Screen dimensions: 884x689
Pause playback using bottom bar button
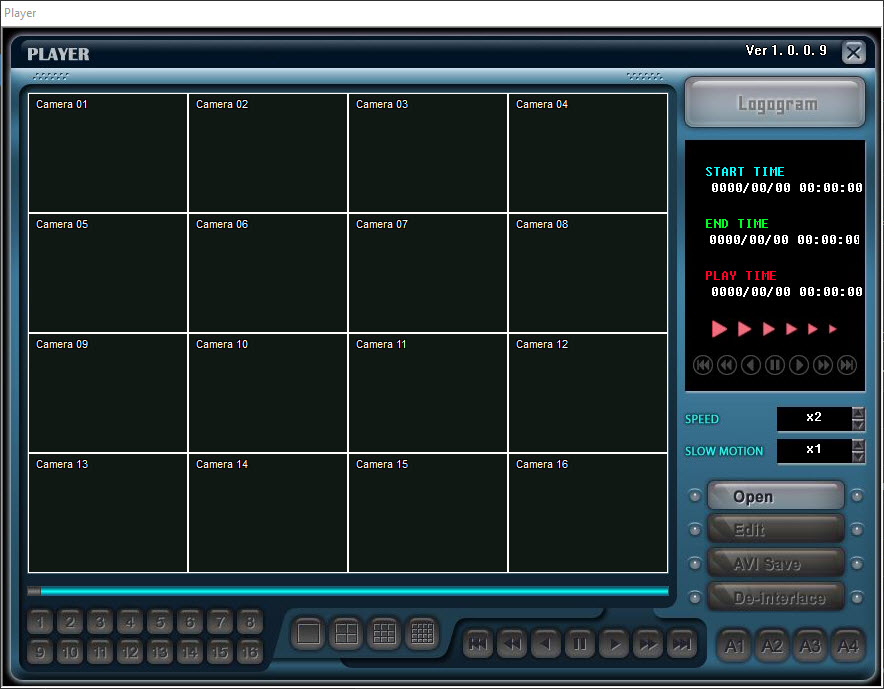point(580,645)
